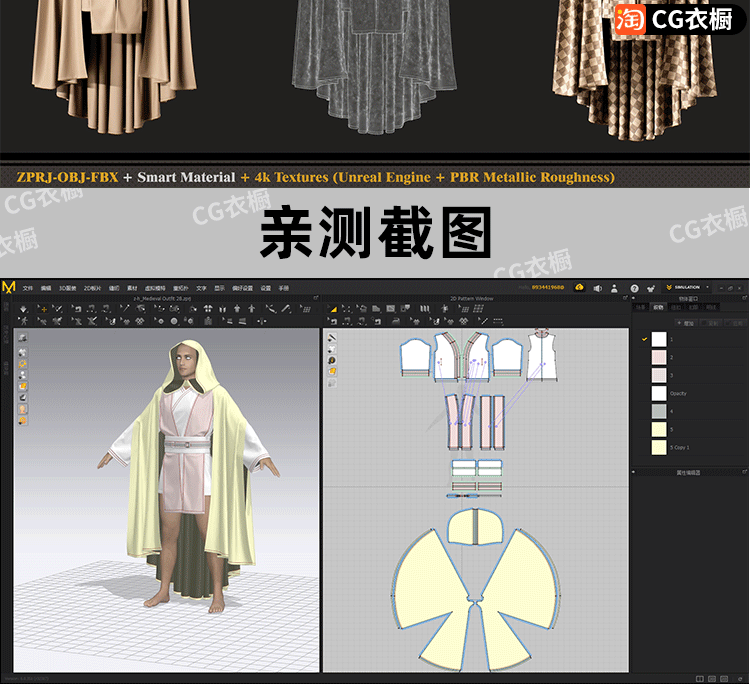The width and height of the screenshot is (750, 684).
Task: Click the running-figure pin tool in second row
Action: coord(24,321)
